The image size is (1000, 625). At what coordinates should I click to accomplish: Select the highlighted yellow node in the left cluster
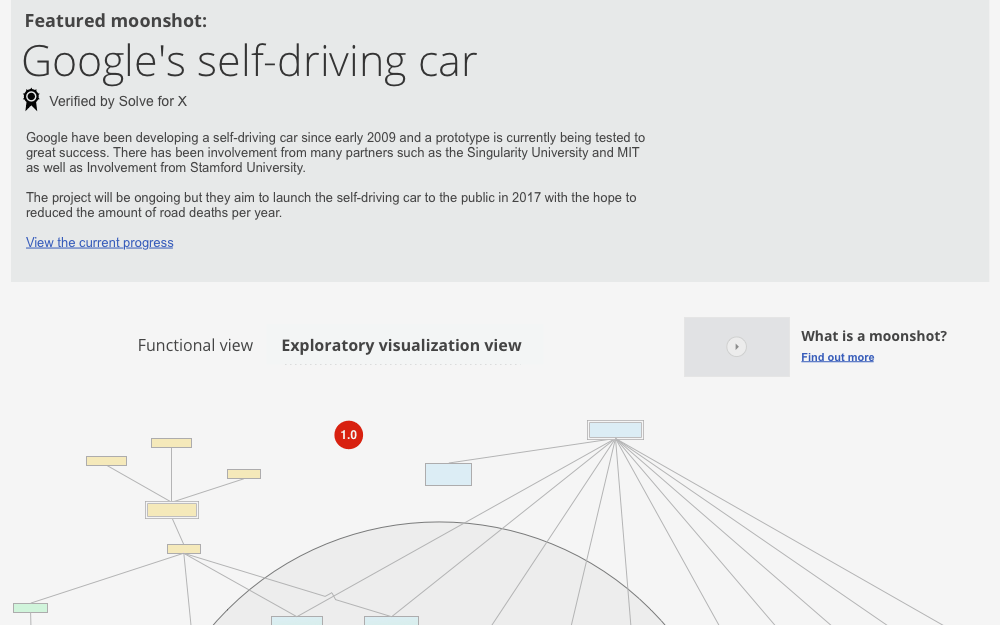point(171,510)
